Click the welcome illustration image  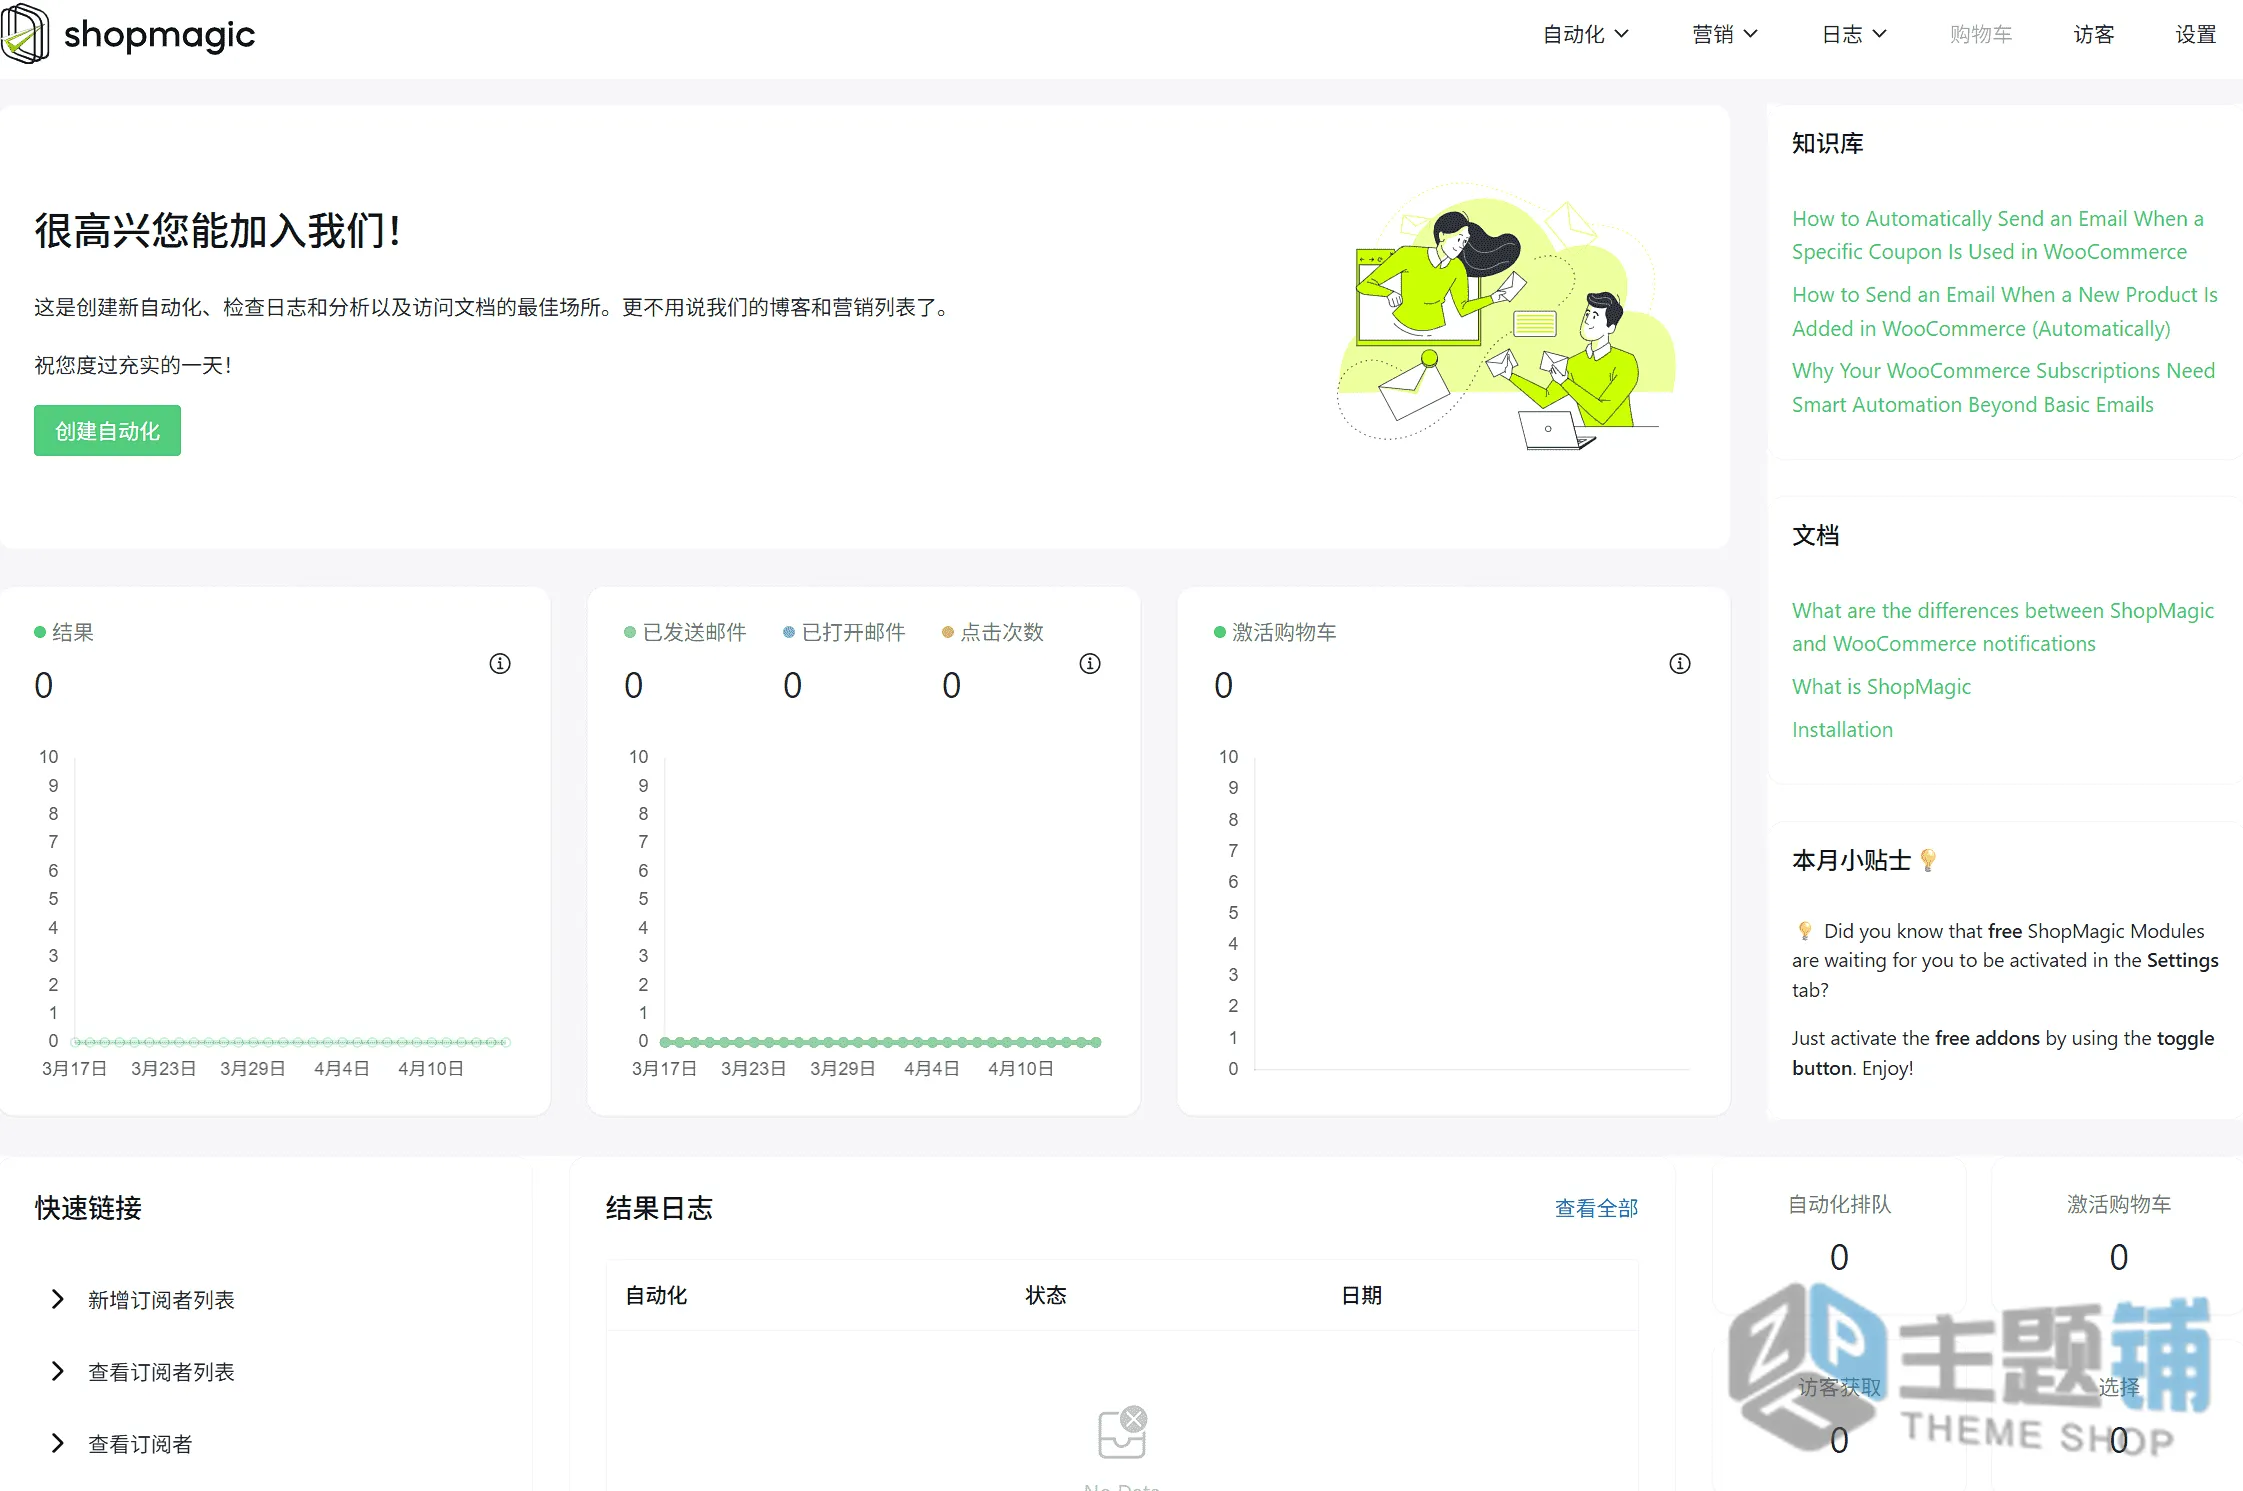tap(1506, 316)
